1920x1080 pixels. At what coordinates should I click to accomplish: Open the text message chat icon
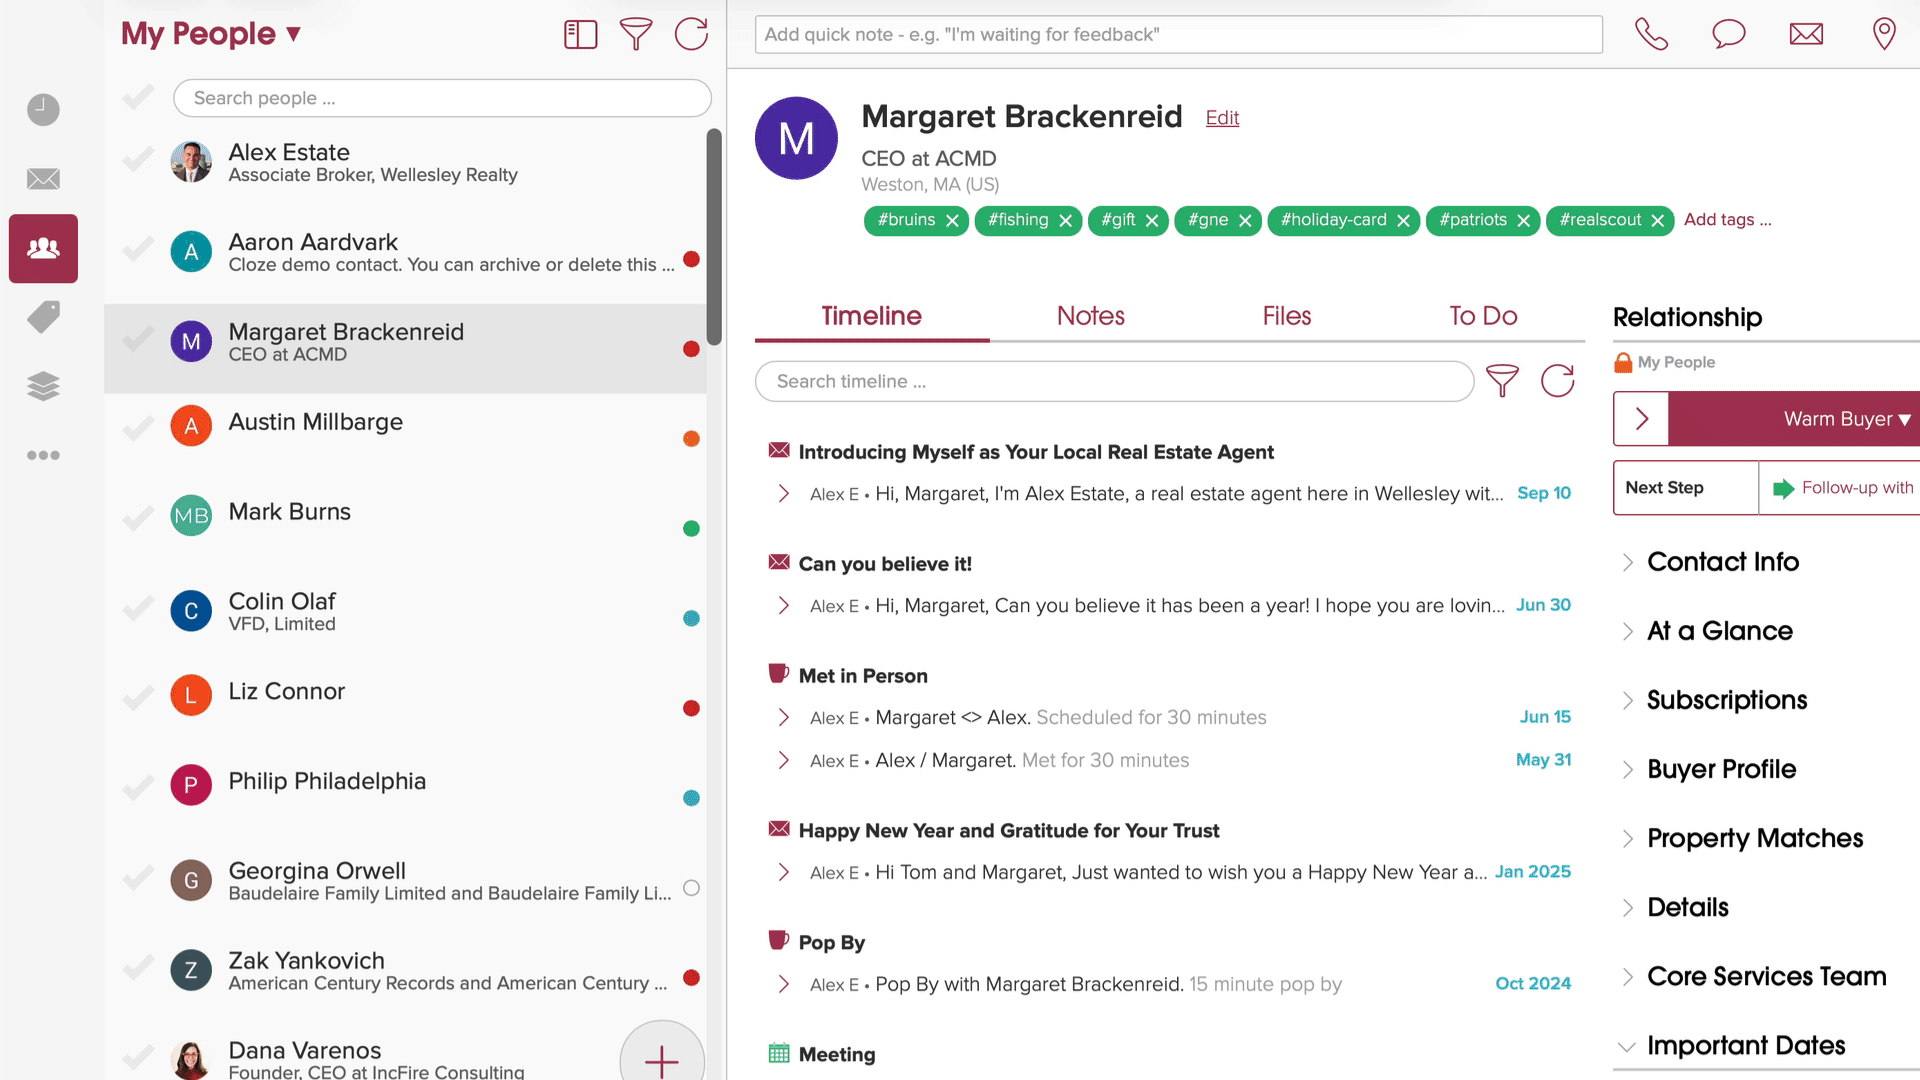click(1728, 34)
